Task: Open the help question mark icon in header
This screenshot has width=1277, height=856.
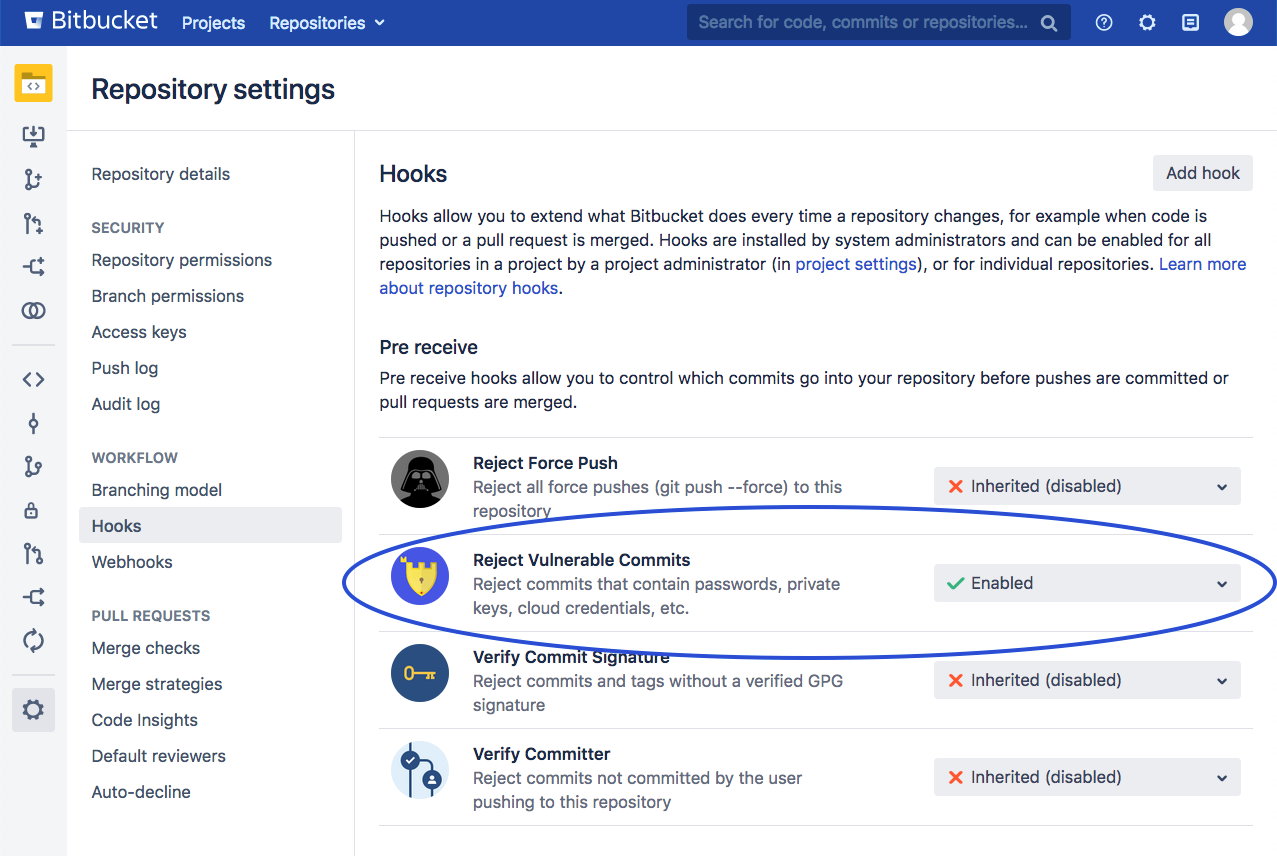Action: tap(1104, 23)
